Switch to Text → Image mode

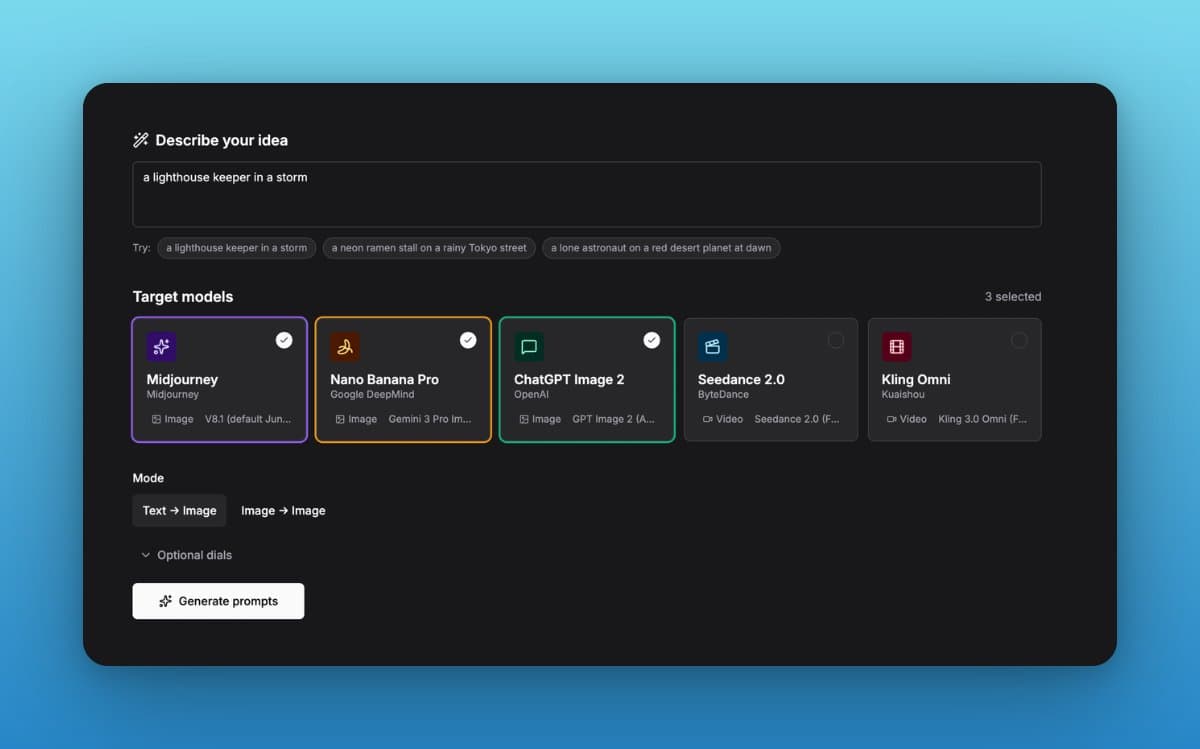coord(179,510)
